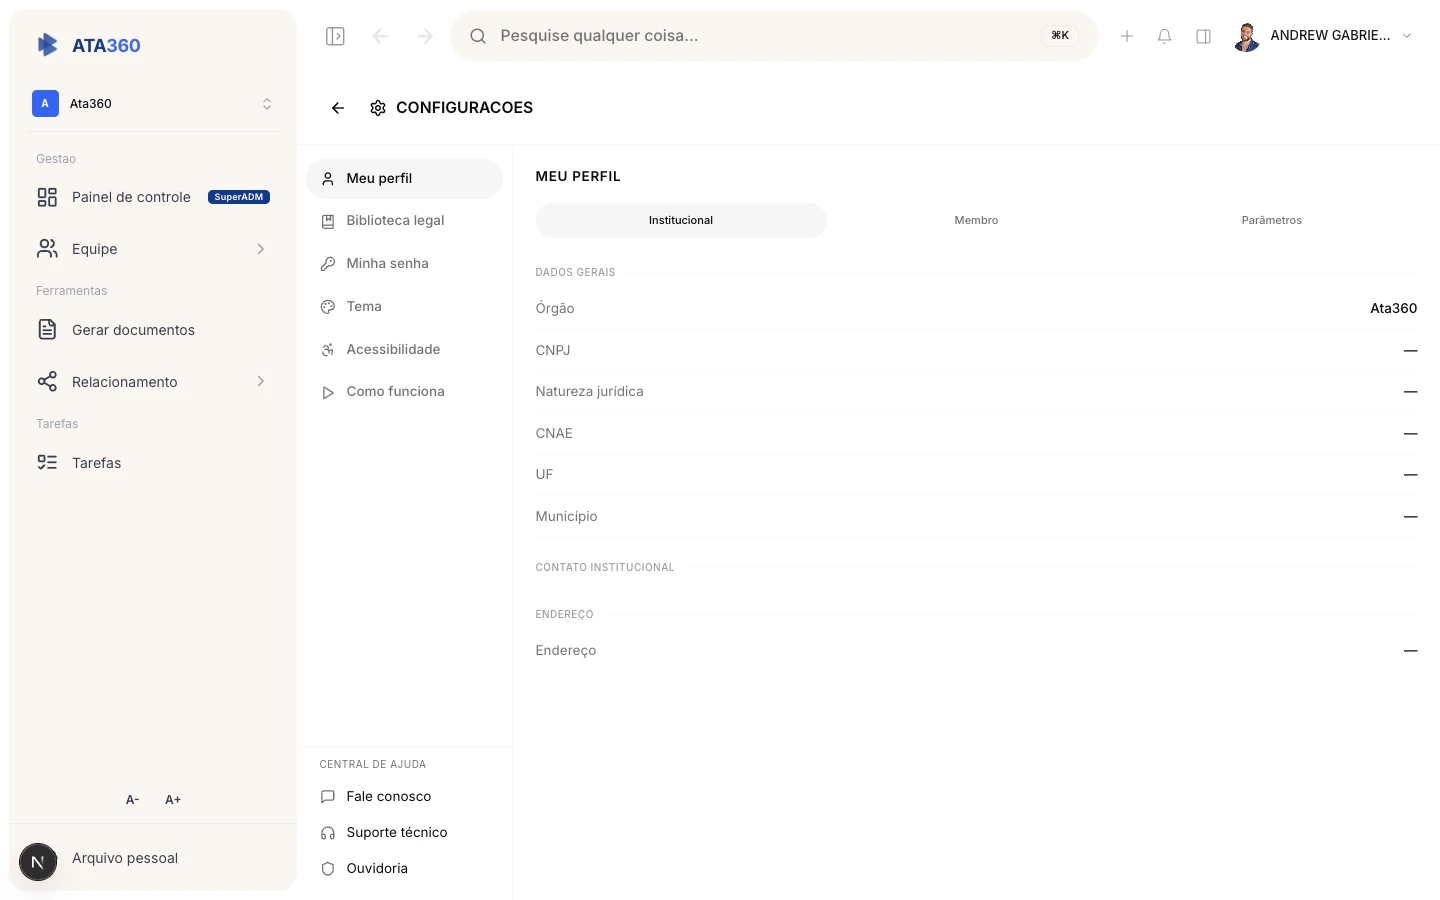Image resolution: width=1440 pixels, height=900 pixels.
Task: Switch to the Parâmetros tab
Action: (x=1271, y=220)
